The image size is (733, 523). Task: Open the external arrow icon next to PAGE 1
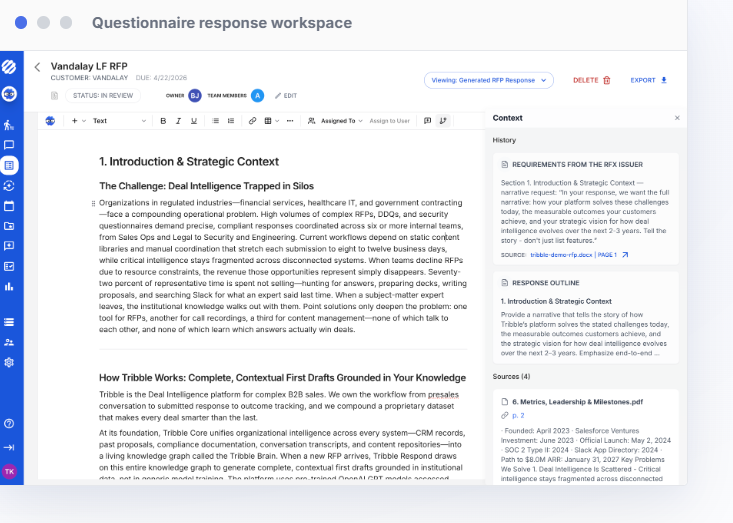[x=625, y=255]
